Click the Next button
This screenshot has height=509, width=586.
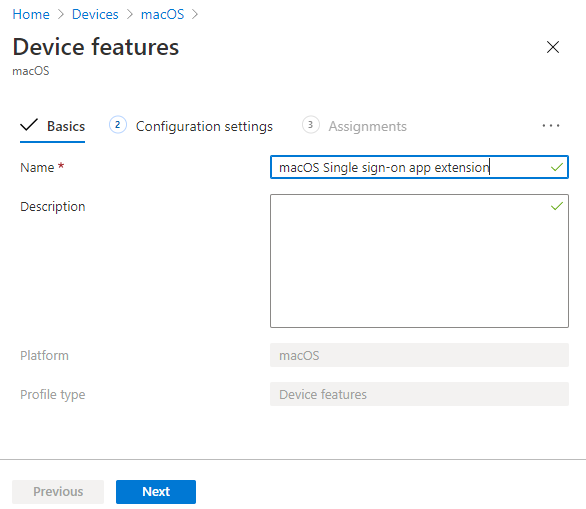pos(156,492)
